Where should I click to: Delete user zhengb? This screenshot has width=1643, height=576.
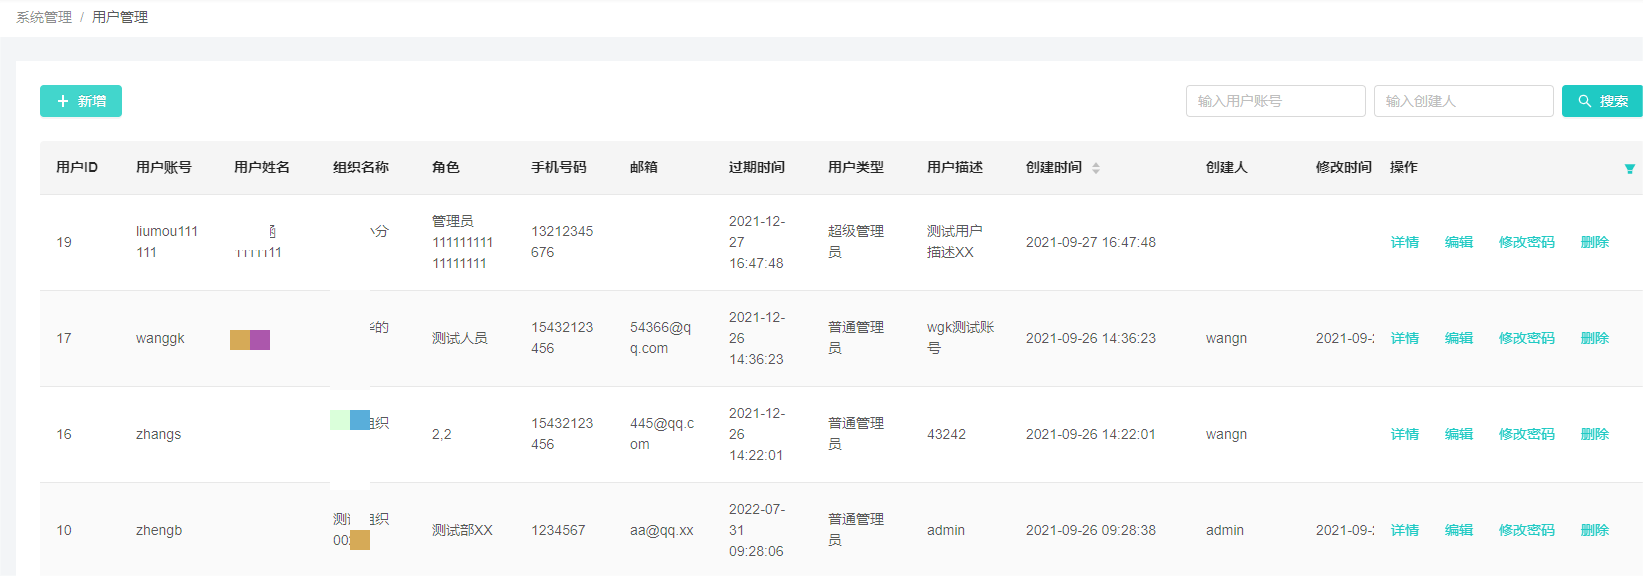pos(1594,530)
